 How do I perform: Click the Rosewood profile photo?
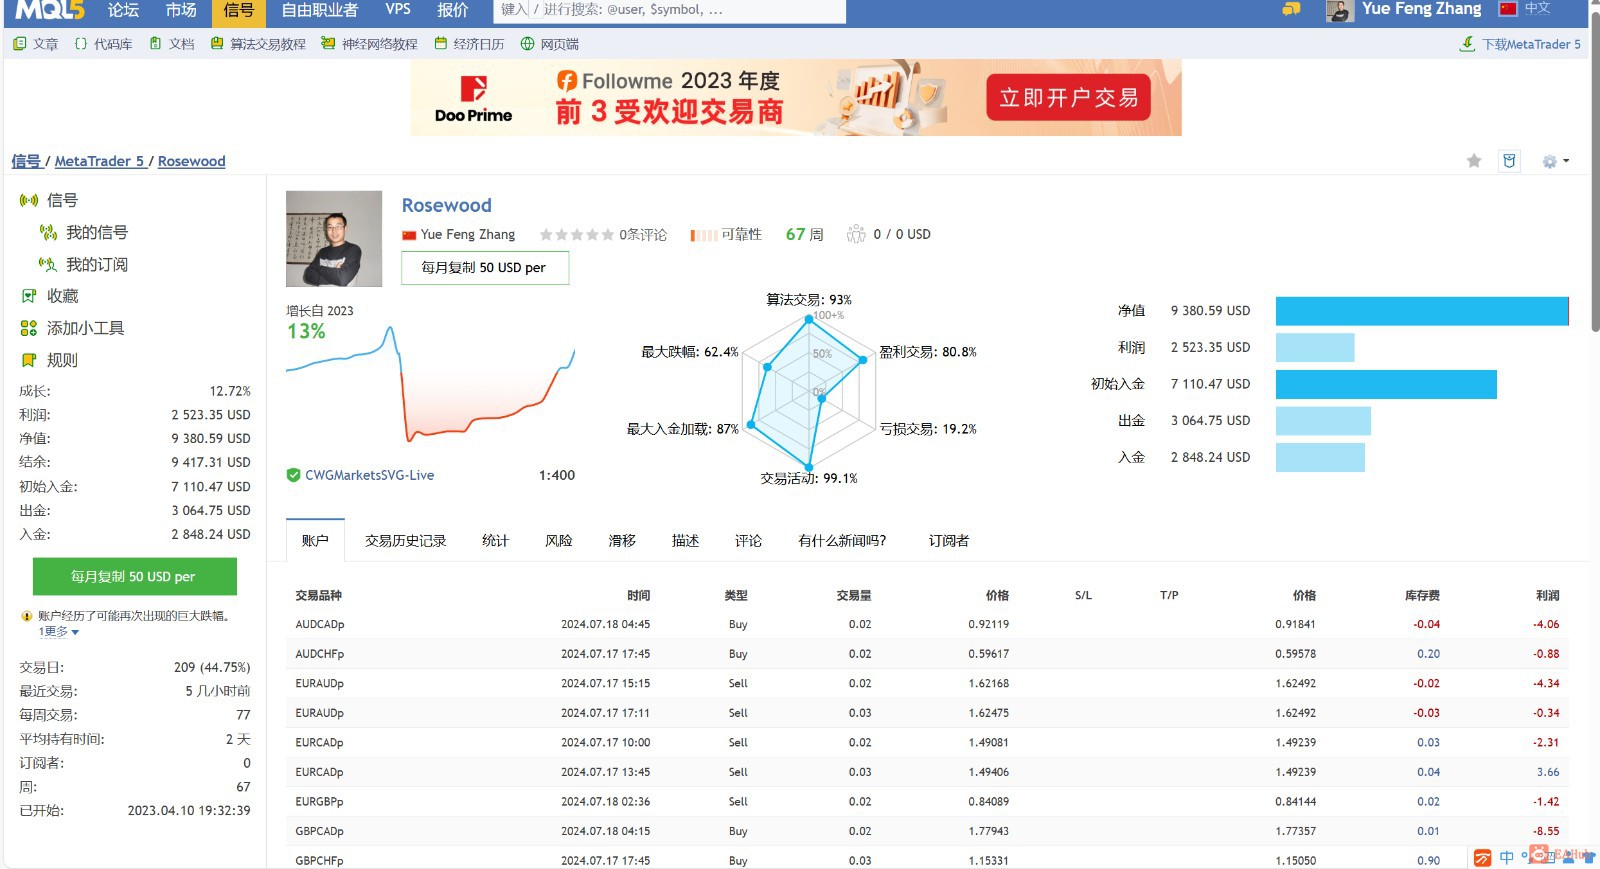[x=334, y=239]
